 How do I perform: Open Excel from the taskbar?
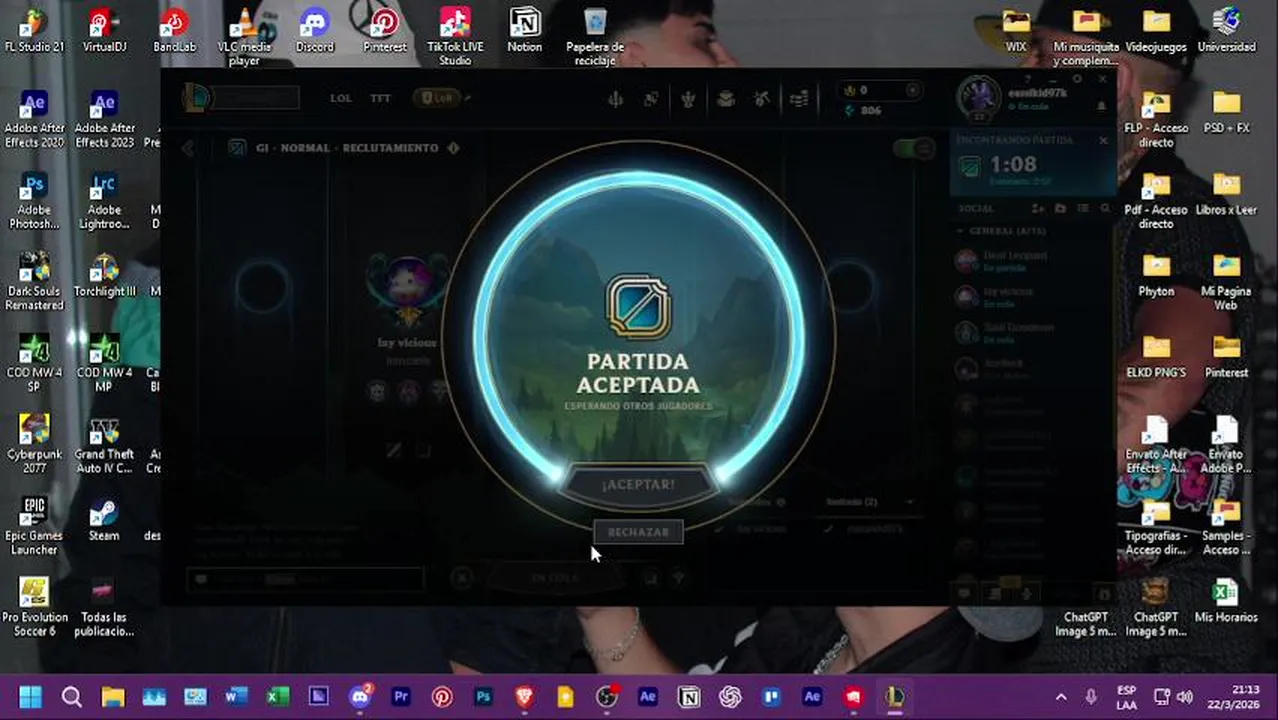[x=278, y=696]
